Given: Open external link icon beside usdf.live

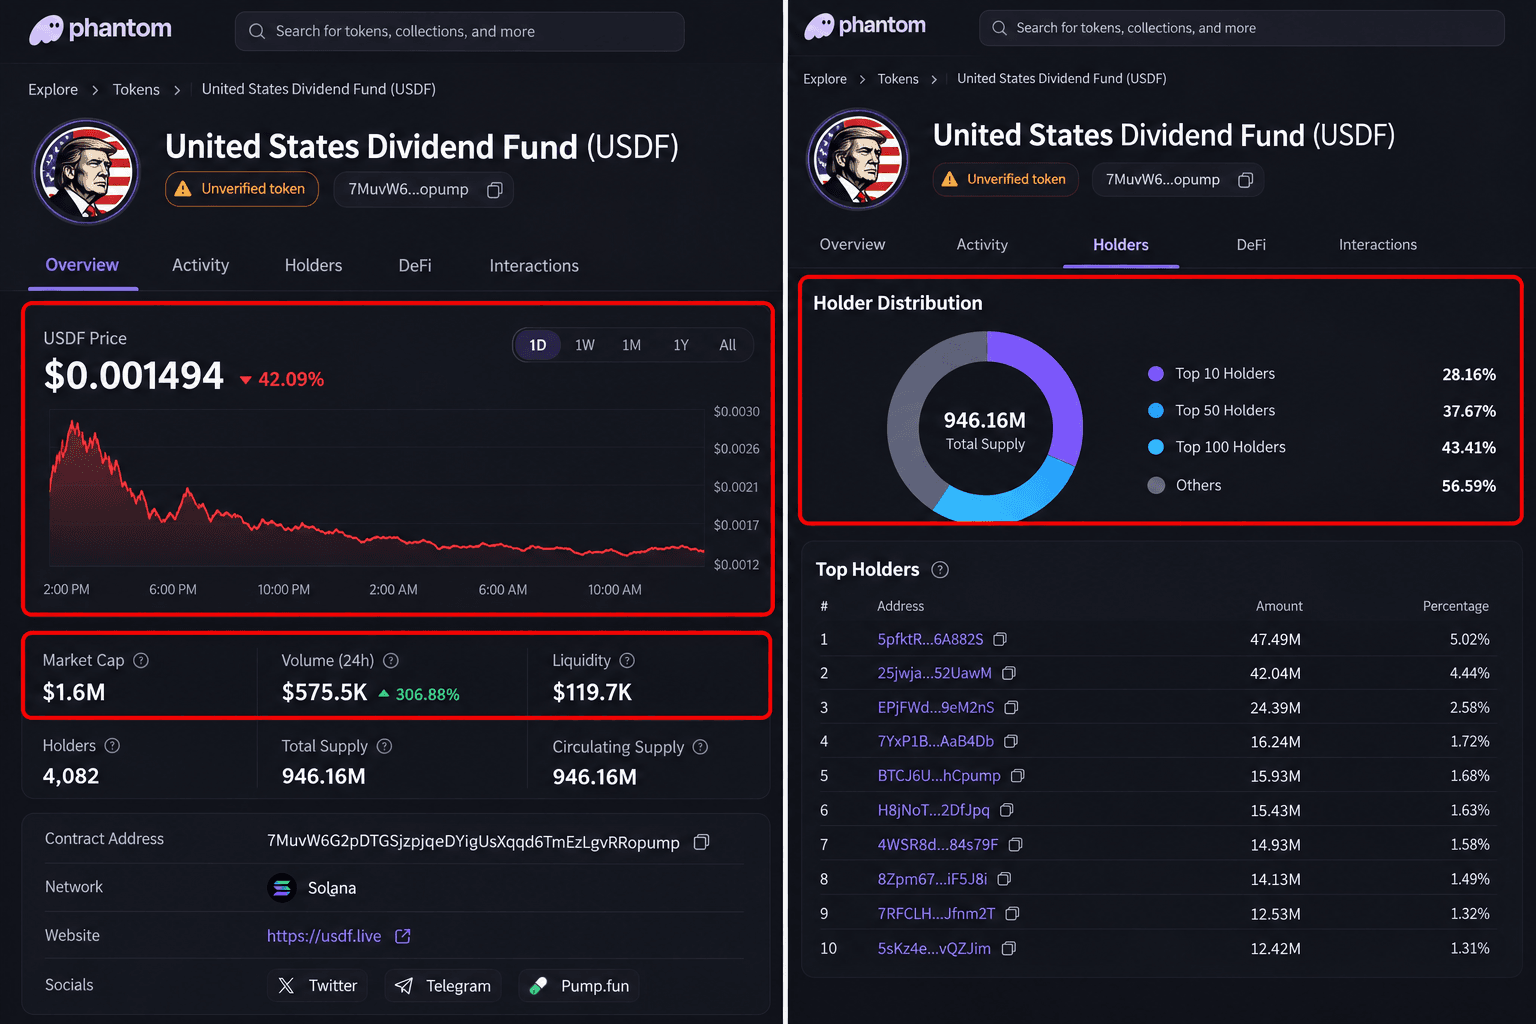Looking at the screenshot, I should click(x=403, y=936).
